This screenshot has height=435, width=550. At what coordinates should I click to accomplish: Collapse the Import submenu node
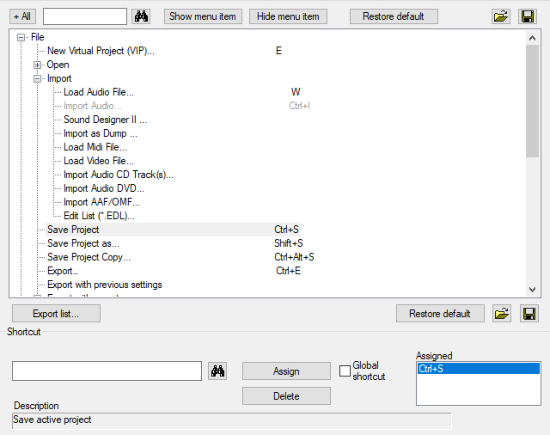[x=37, y=79]
